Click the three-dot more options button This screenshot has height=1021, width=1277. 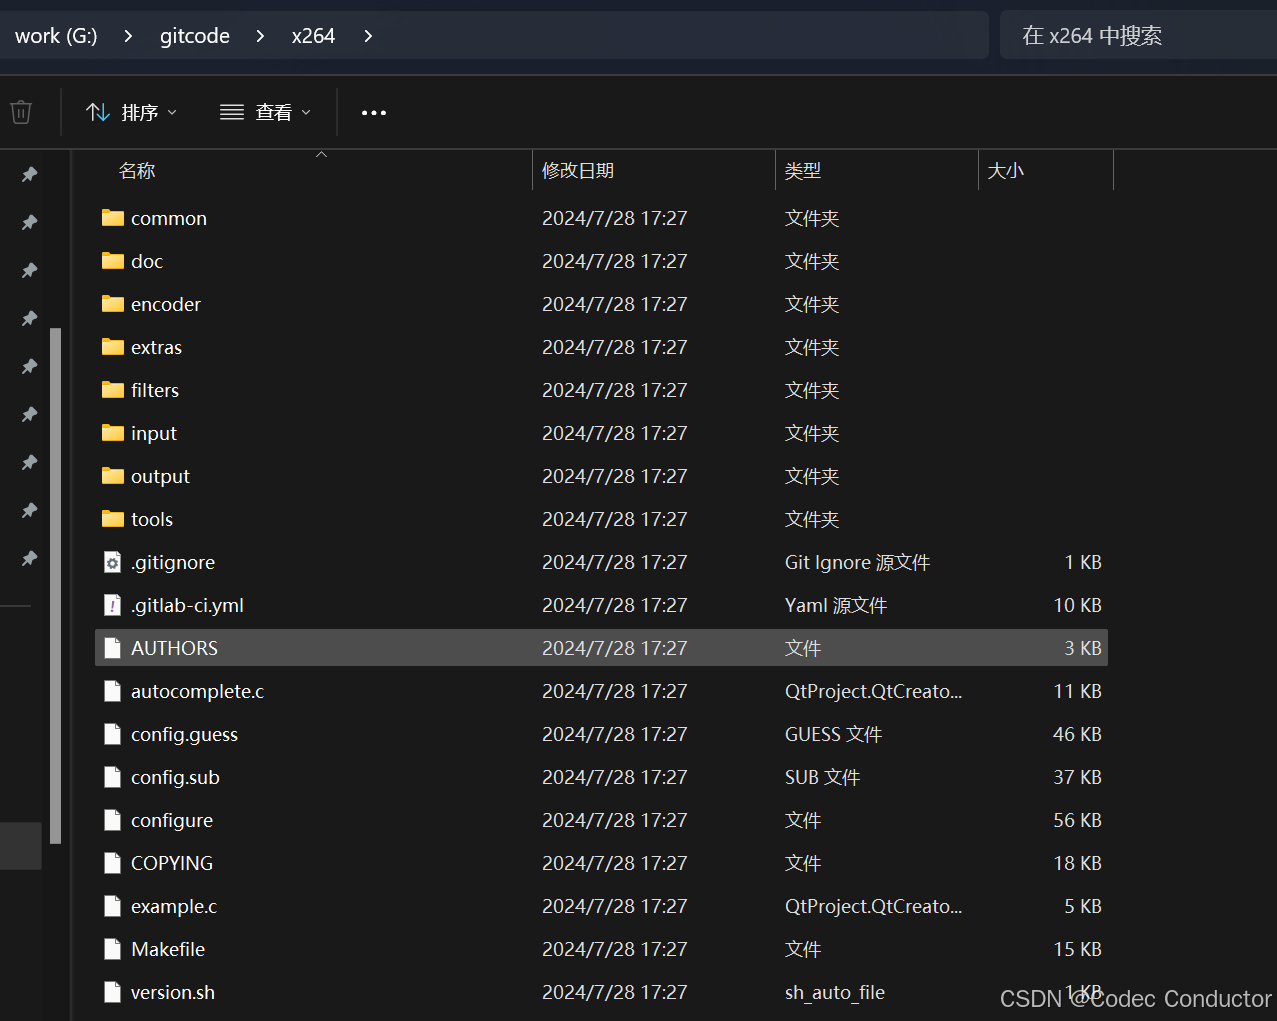tap(374, 113)
